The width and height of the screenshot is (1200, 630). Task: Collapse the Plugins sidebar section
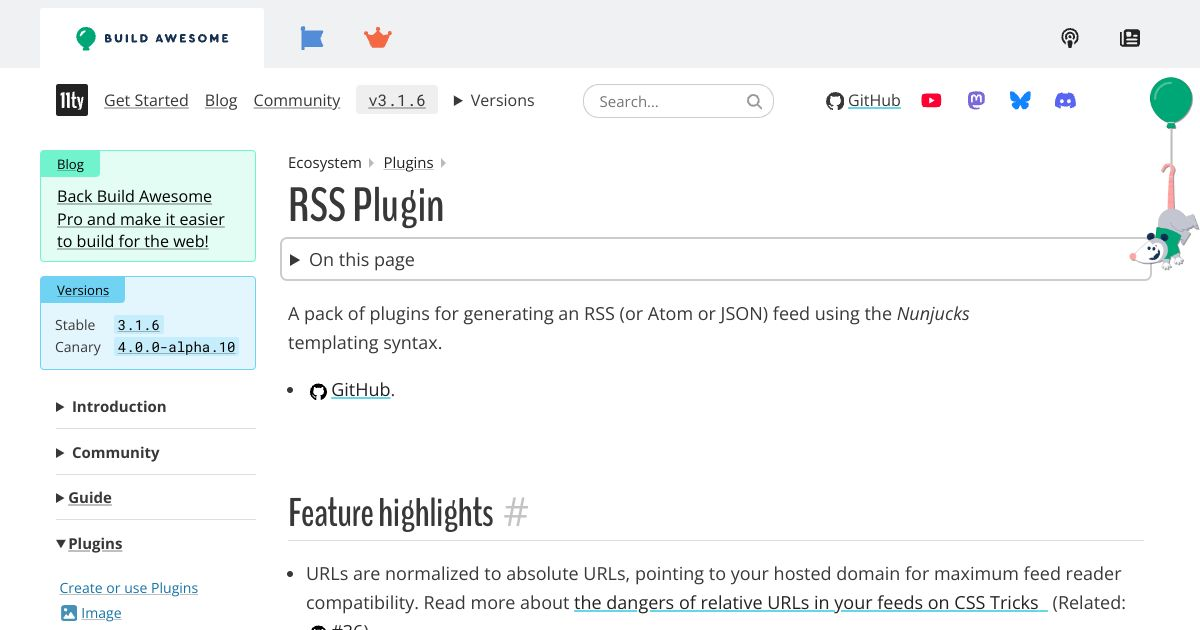coord(89,543)
